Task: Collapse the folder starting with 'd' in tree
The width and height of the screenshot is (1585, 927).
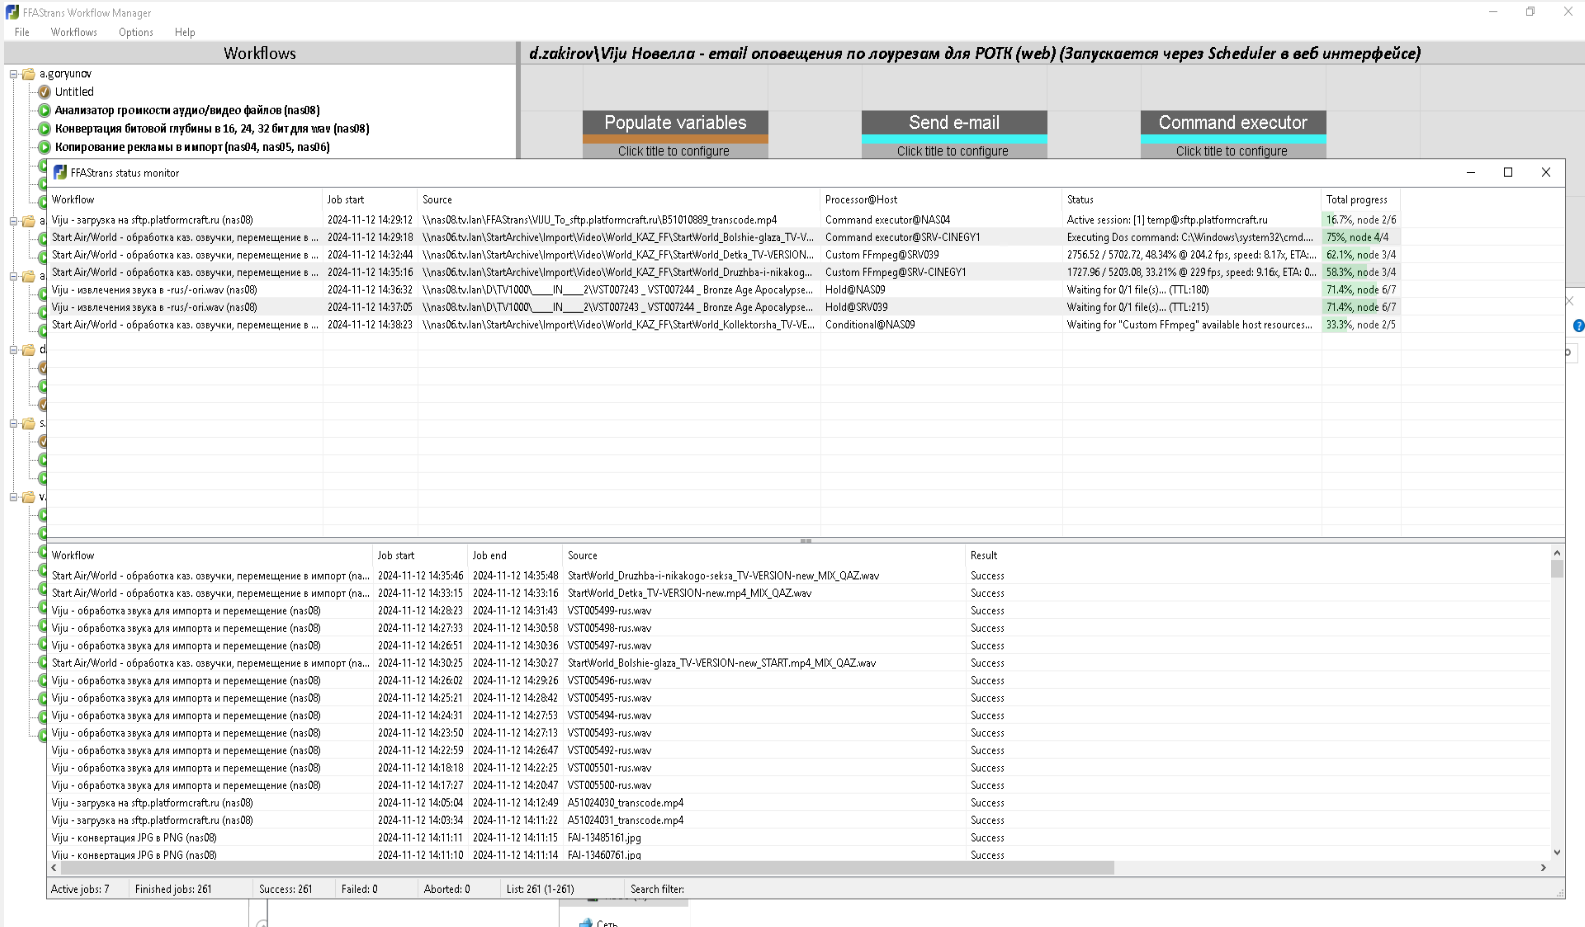Action: [14, 350]
